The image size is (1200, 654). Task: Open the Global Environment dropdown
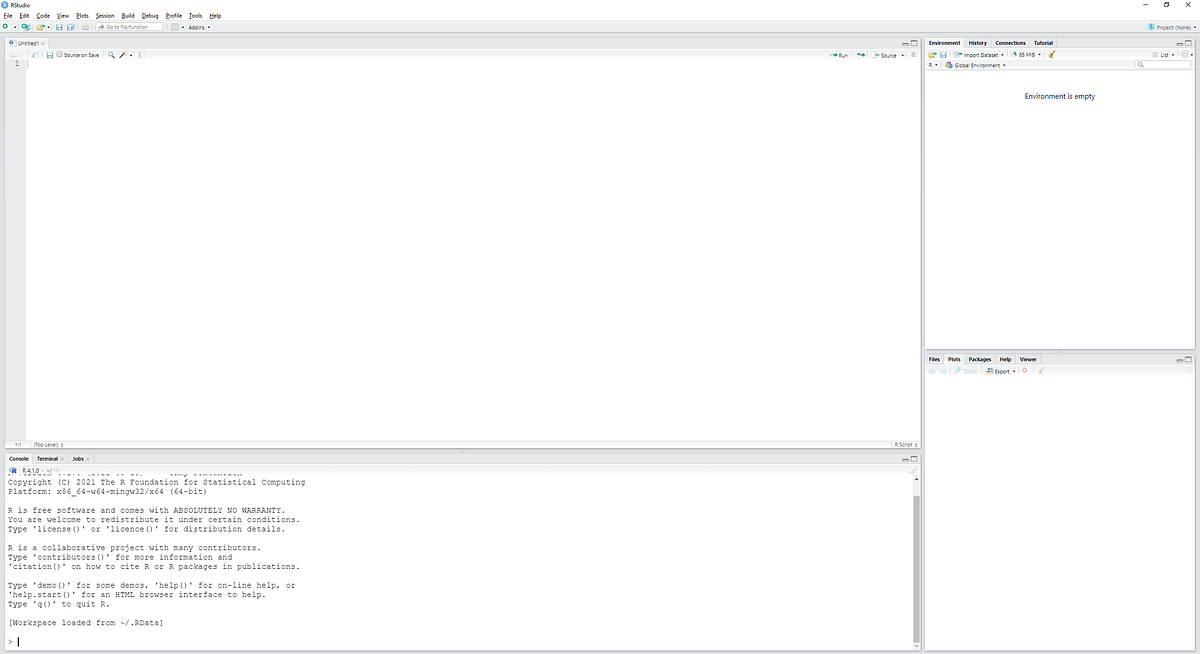[978, 64]
